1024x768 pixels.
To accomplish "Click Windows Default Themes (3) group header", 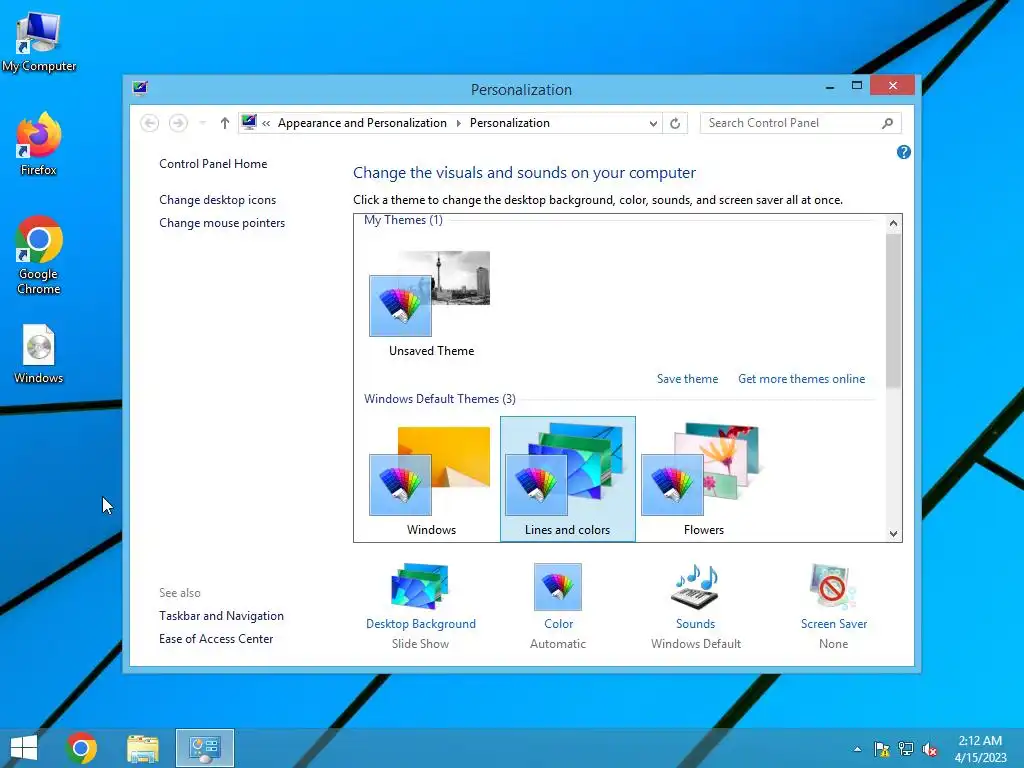I will (x=440, y=398).
